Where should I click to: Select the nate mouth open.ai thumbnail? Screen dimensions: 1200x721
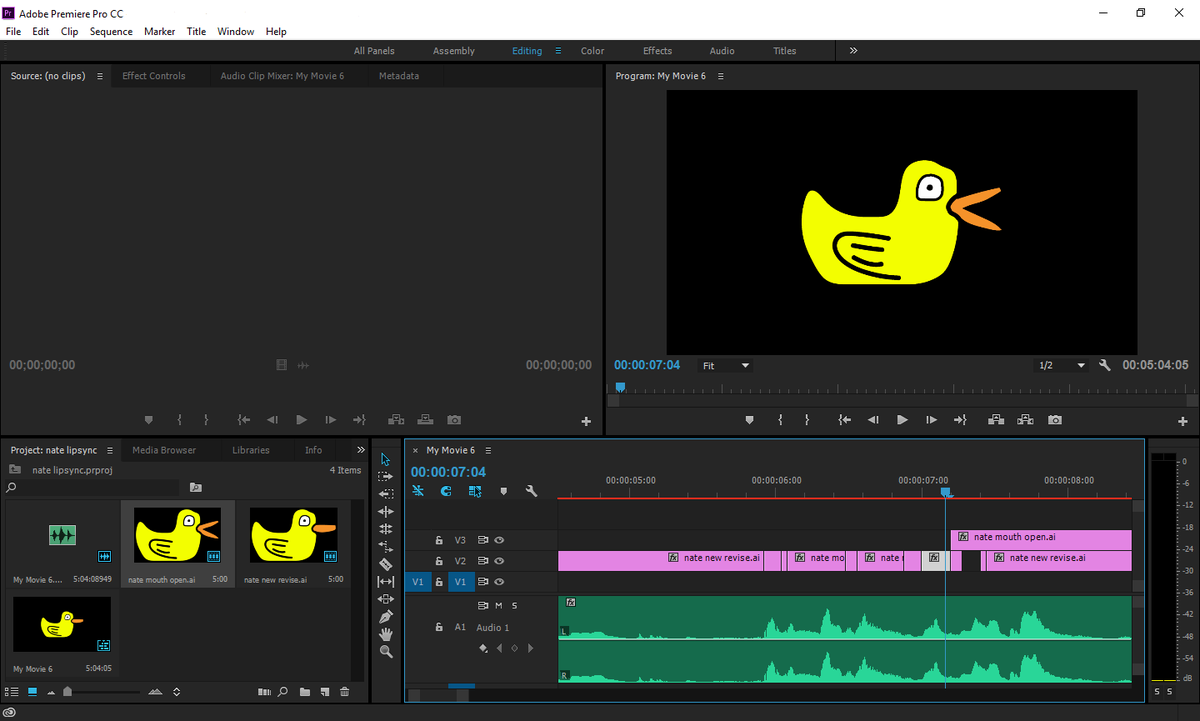[177, 535]
